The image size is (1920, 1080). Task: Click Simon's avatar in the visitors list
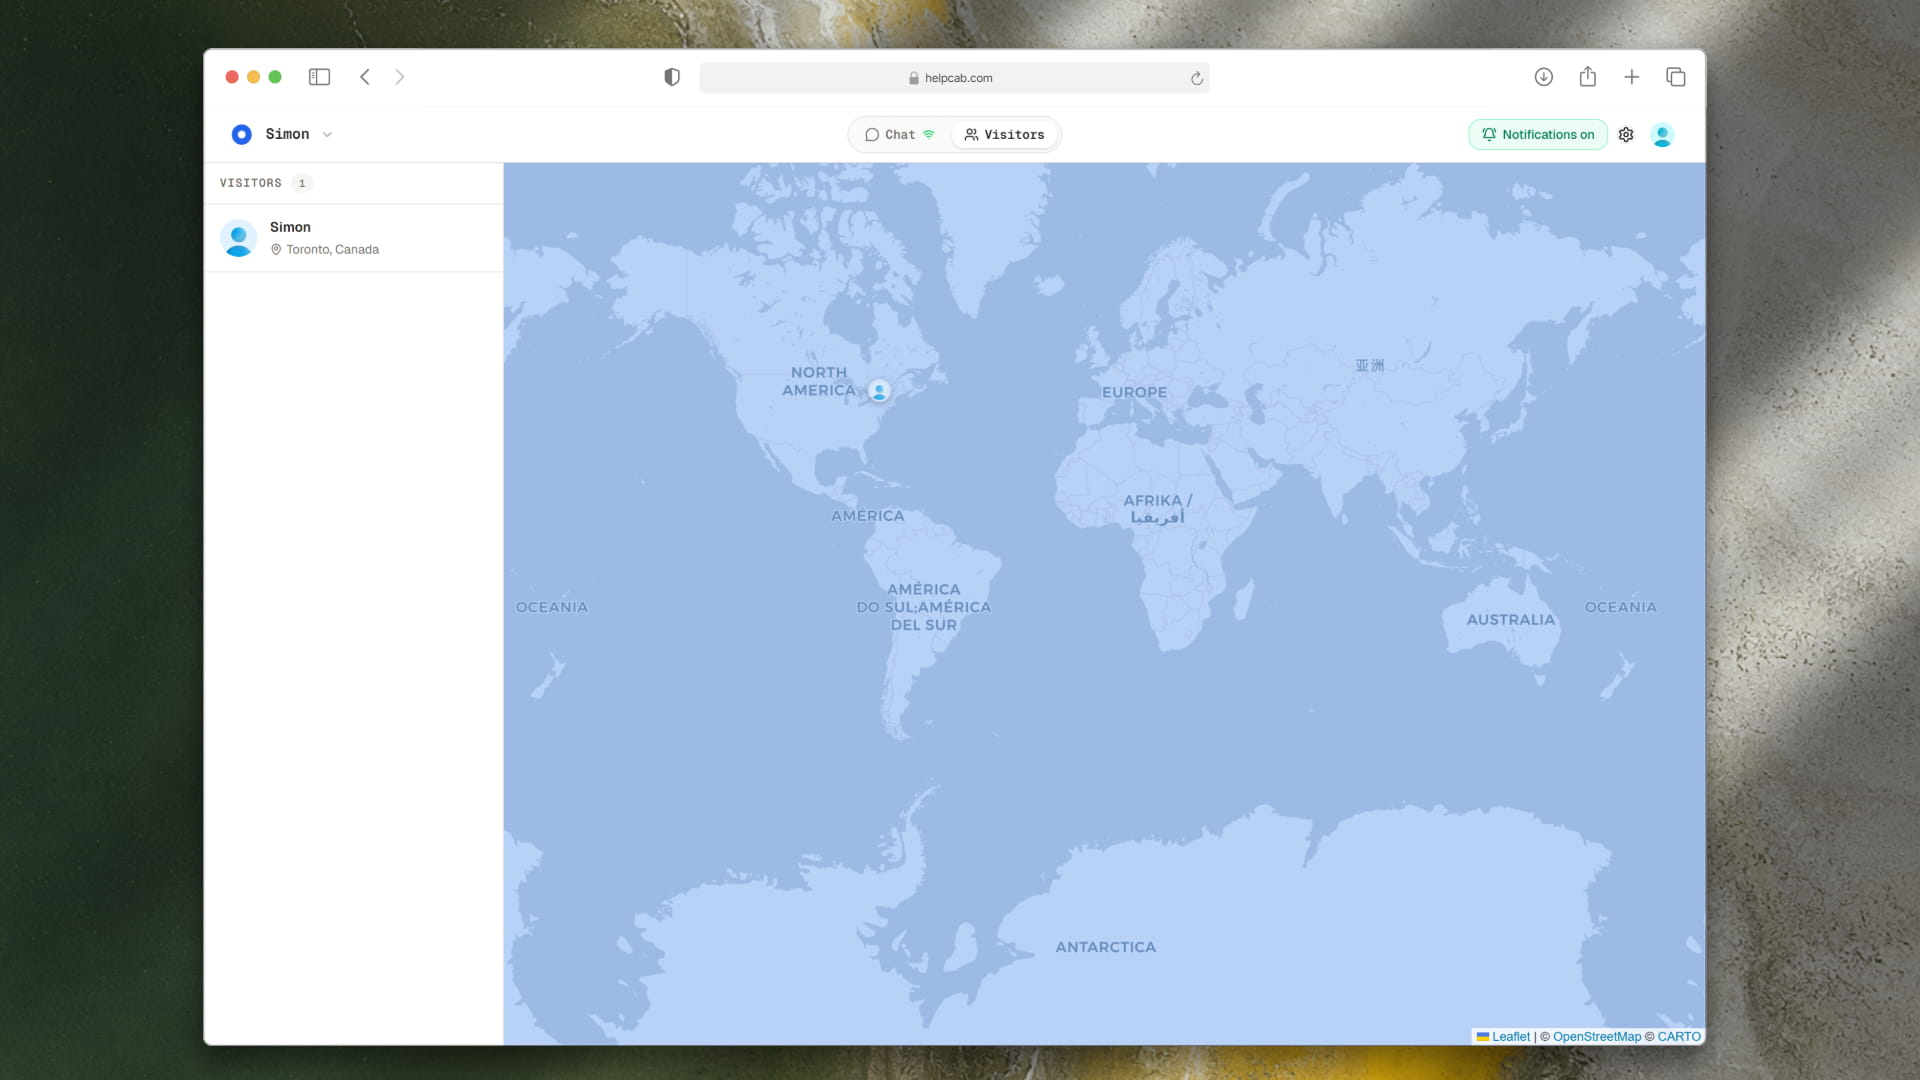[x=238, y=238]
